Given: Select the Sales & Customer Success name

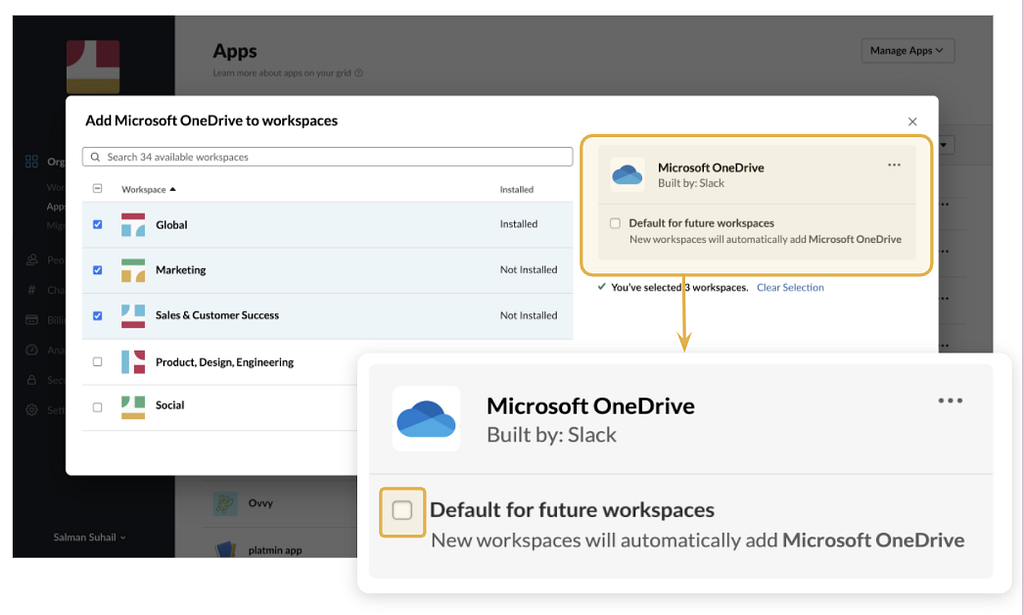Looking at the screenshot, I should [217, 315].
